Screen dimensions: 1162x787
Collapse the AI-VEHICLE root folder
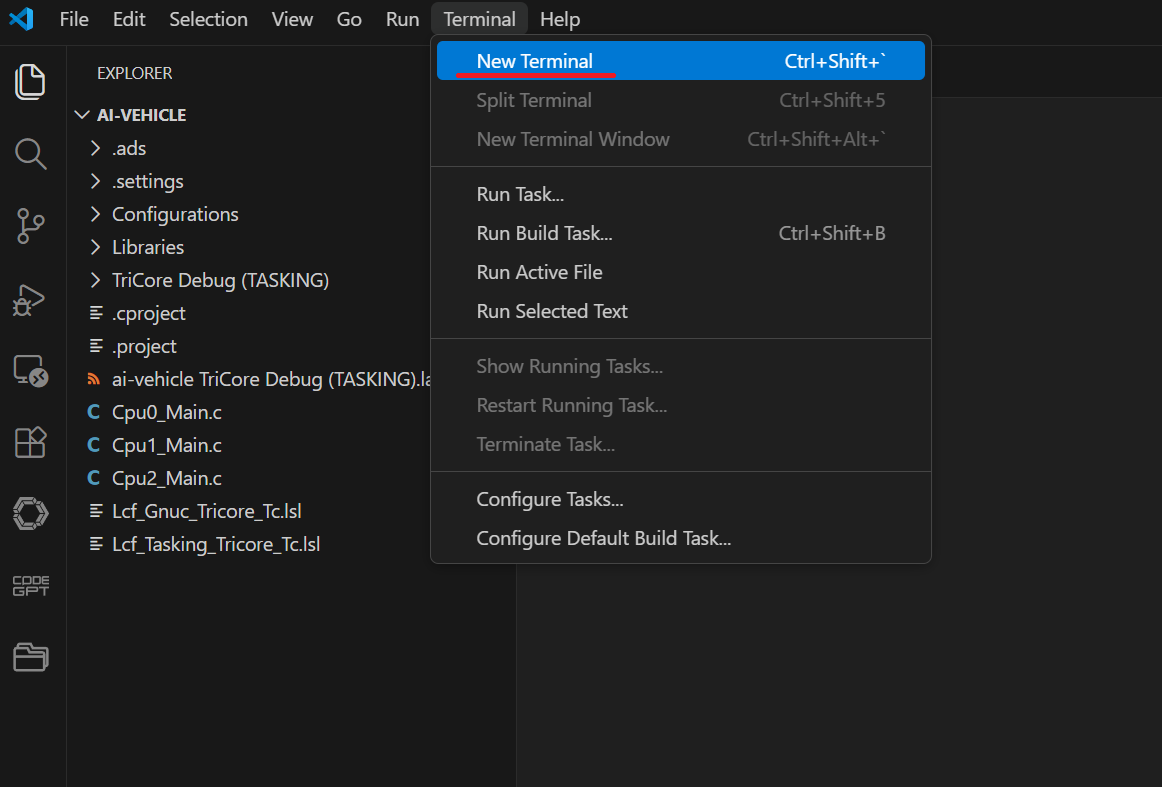click(82, 115)
